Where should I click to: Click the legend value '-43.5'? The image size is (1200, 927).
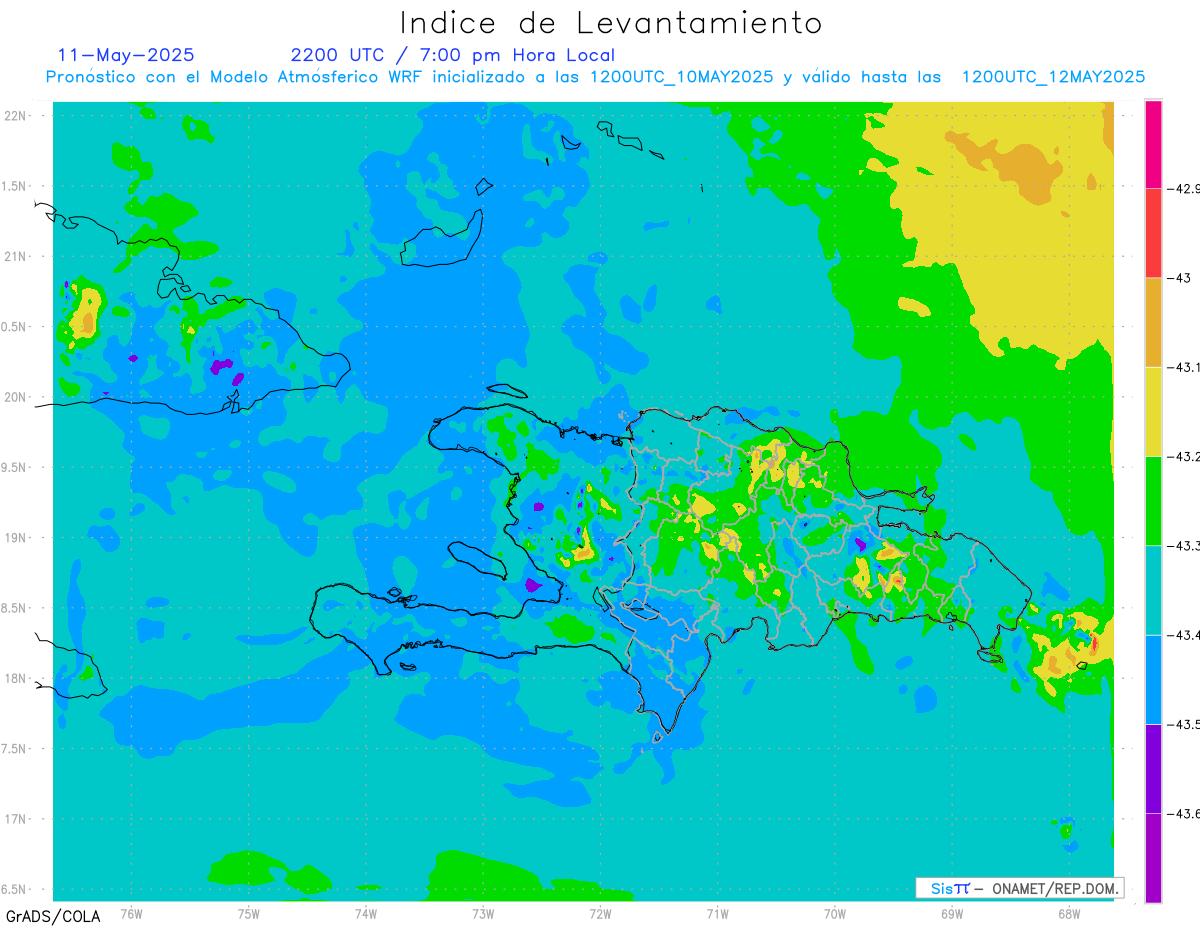[x=1182, y=724]
